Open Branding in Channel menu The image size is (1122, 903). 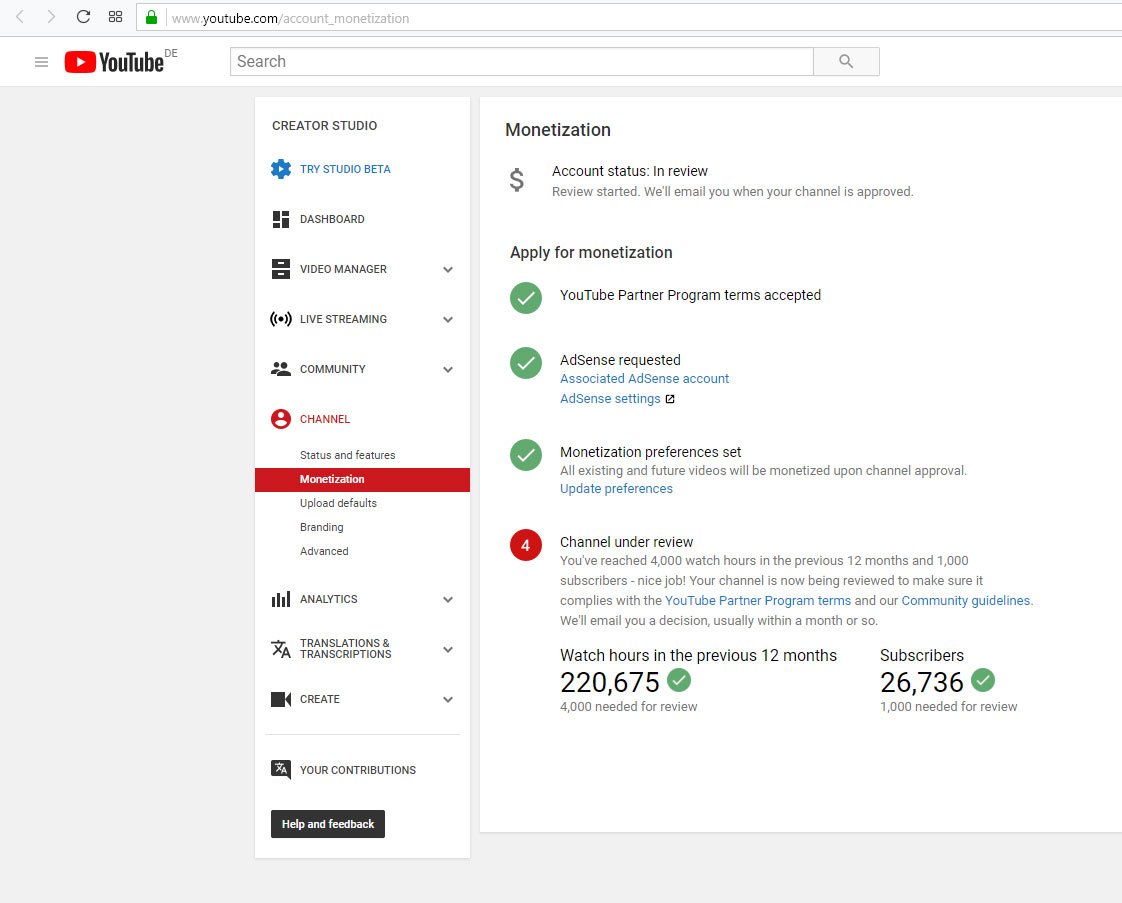point(322,527)
